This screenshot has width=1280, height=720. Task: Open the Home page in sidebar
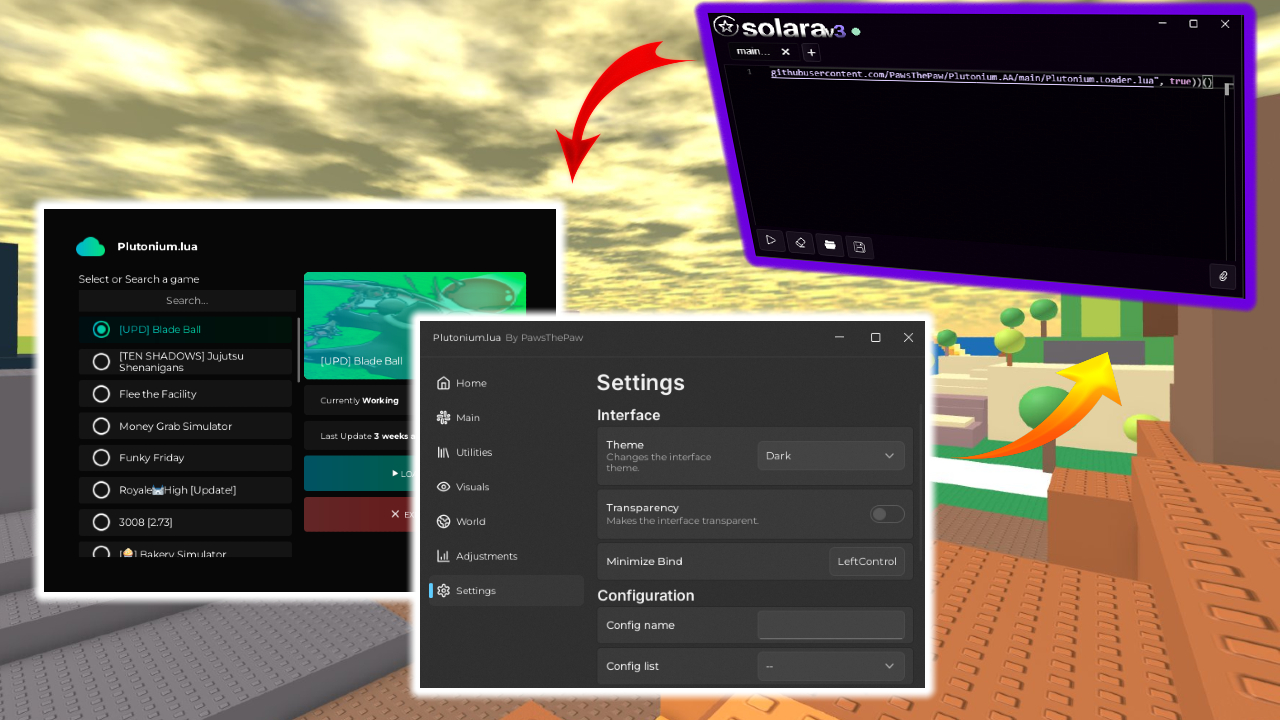[470, 383]
